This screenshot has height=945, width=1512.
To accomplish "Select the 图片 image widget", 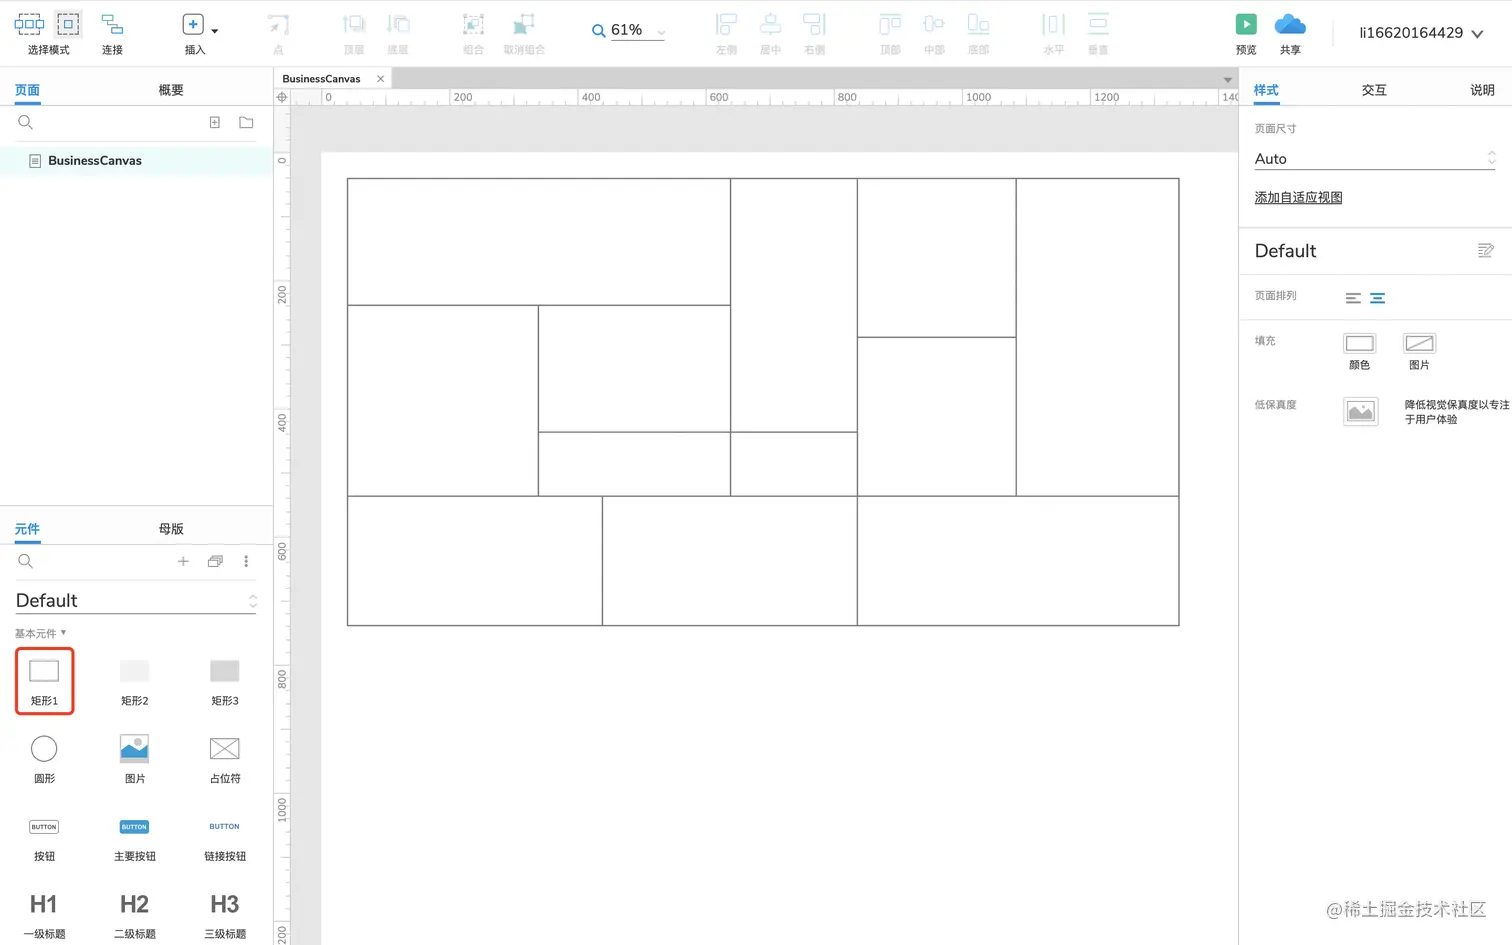I will coord(134,759).
